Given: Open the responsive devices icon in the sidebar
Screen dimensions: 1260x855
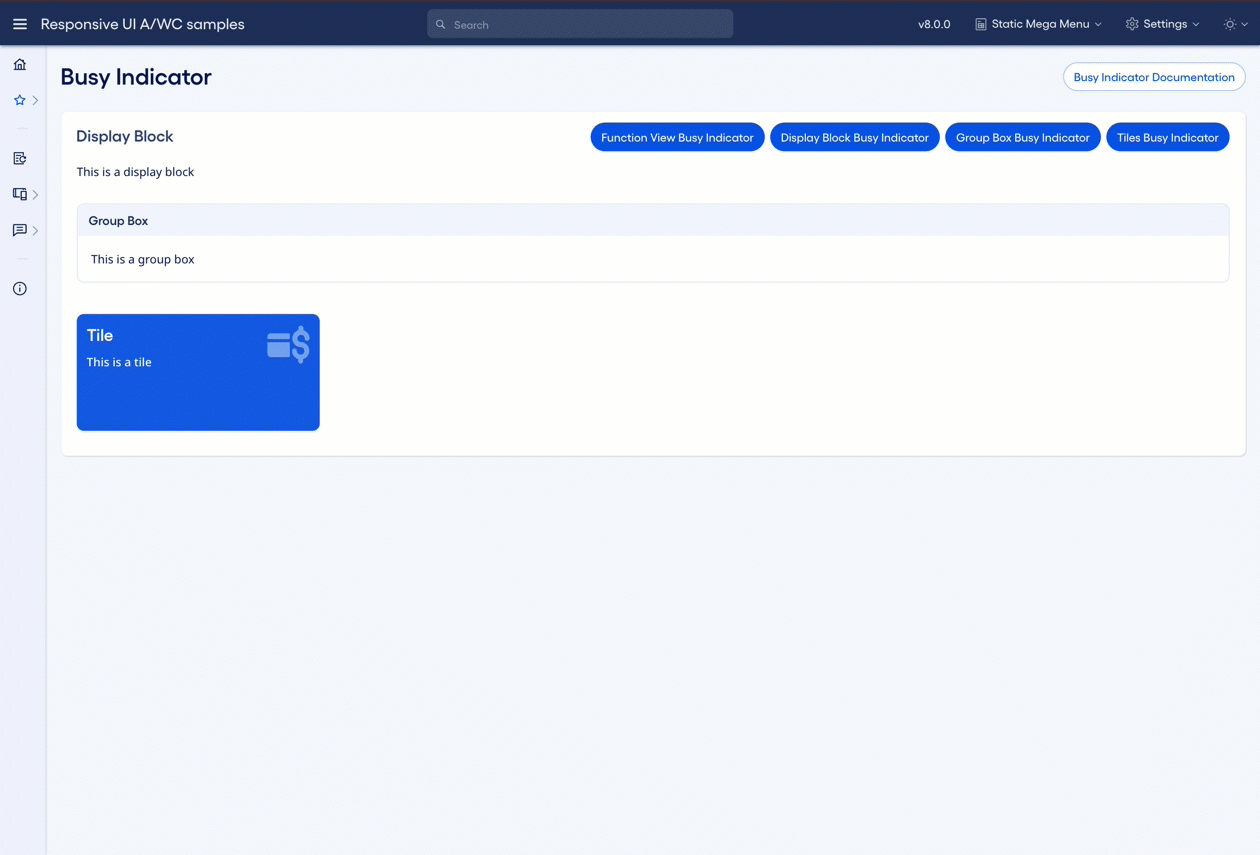Looking at the screenshot, I should [x=19, y=194].
